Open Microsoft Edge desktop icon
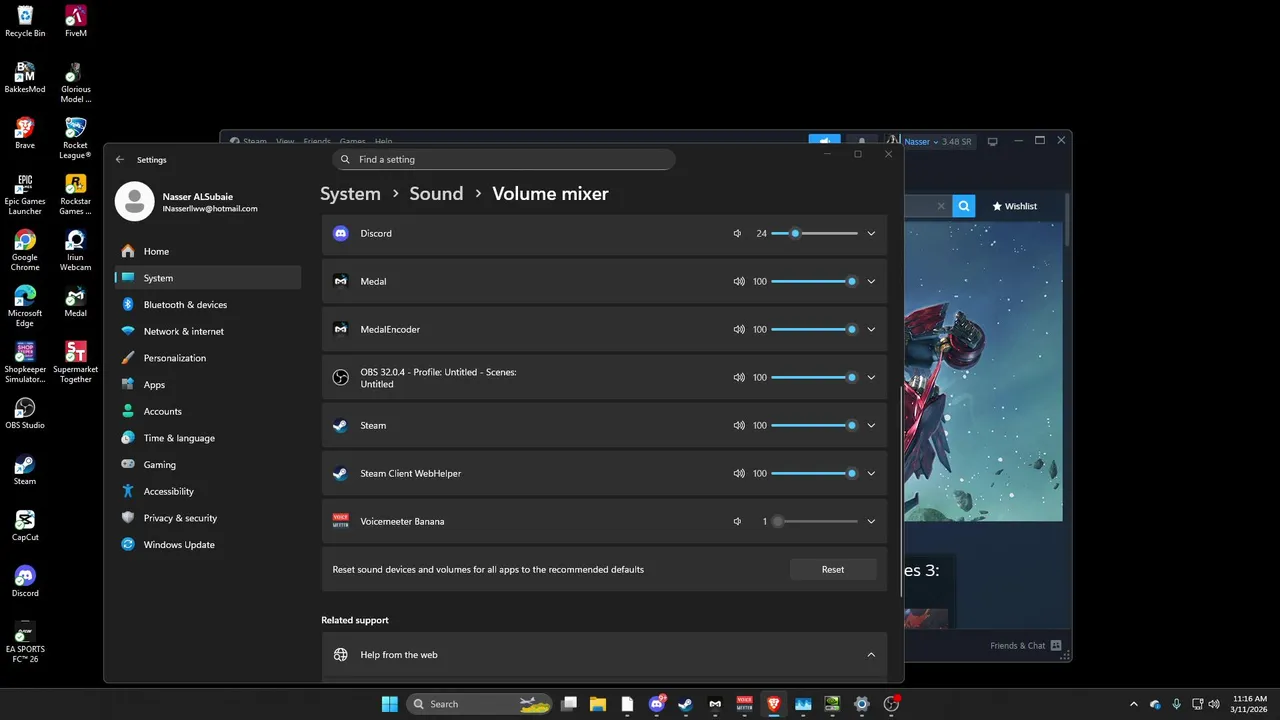Image resolution: width=1280 pixels, height=720 pixels. [25, 306]
